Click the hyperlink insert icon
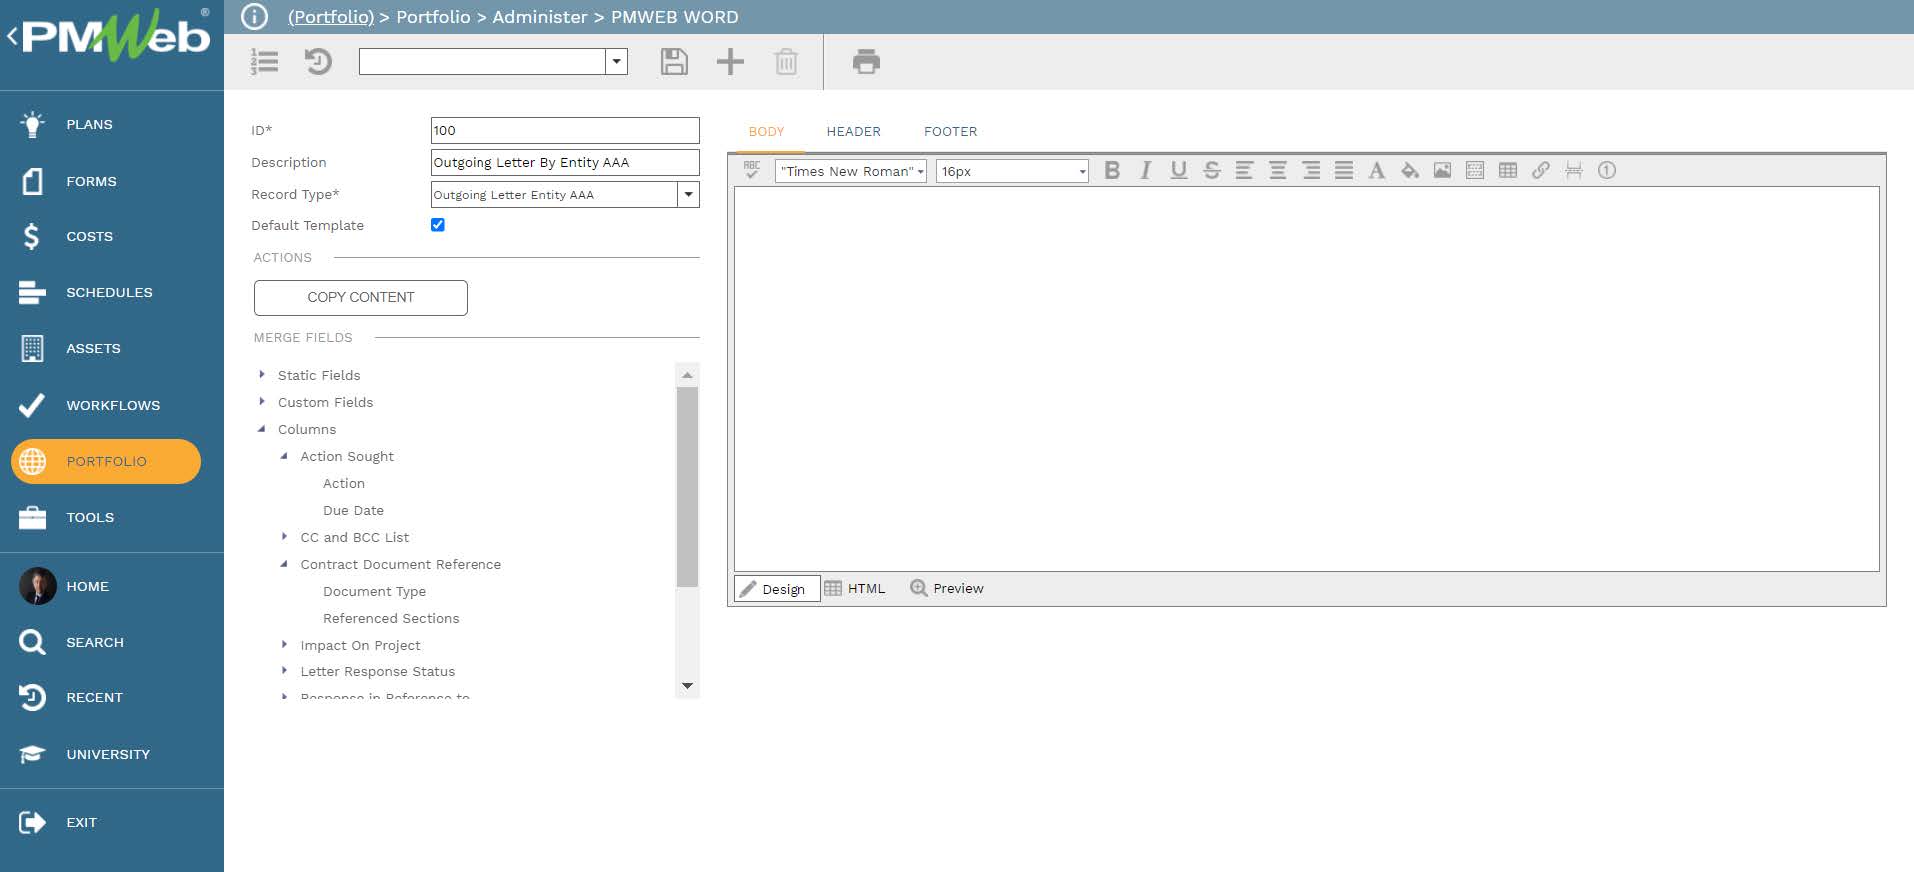The width and height of the screenshot is (1914, 872). 1541,171
